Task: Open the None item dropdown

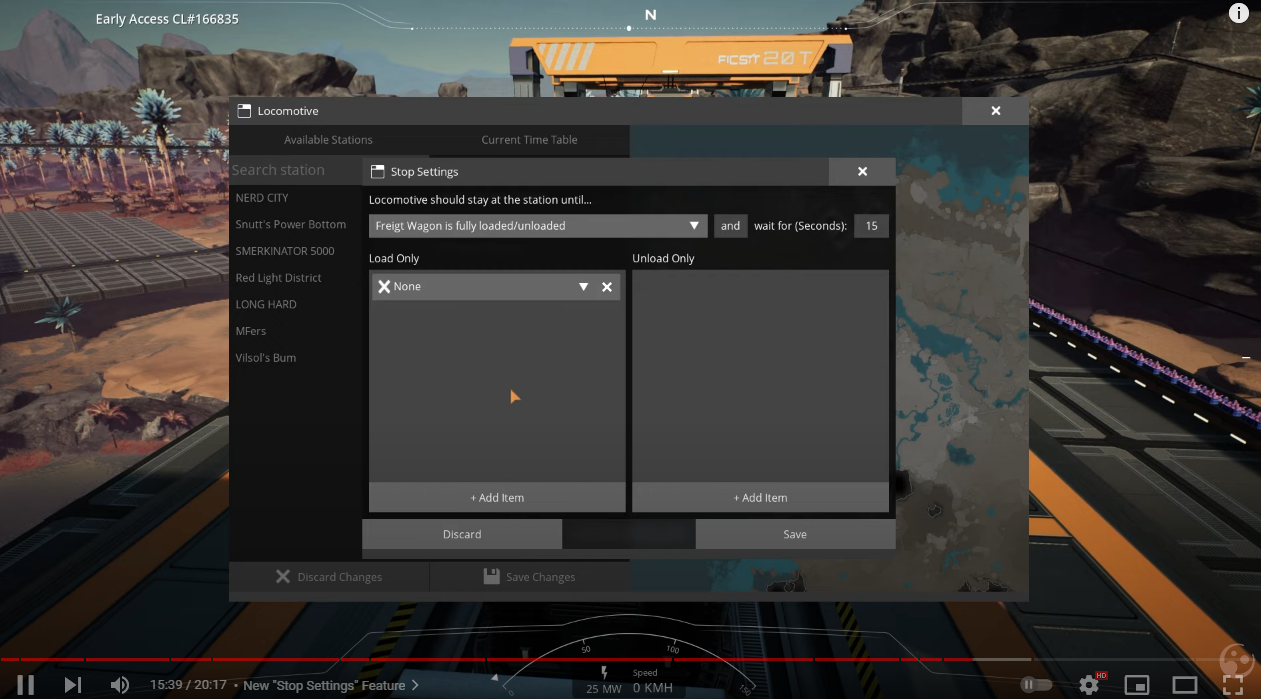Action: [583, 287]
